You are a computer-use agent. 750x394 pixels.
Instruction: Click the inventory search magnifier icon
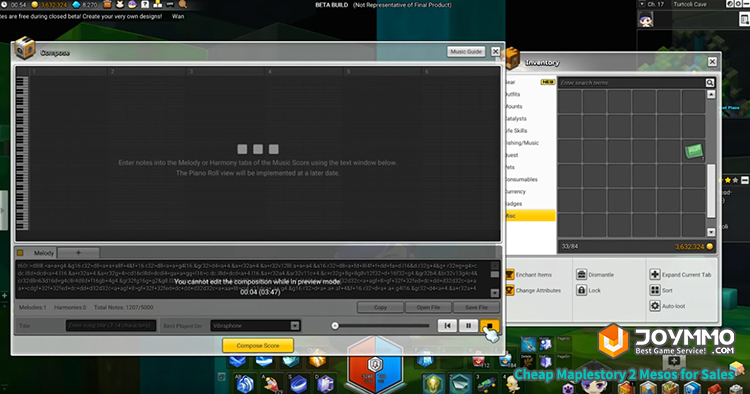tap(710, 83)
